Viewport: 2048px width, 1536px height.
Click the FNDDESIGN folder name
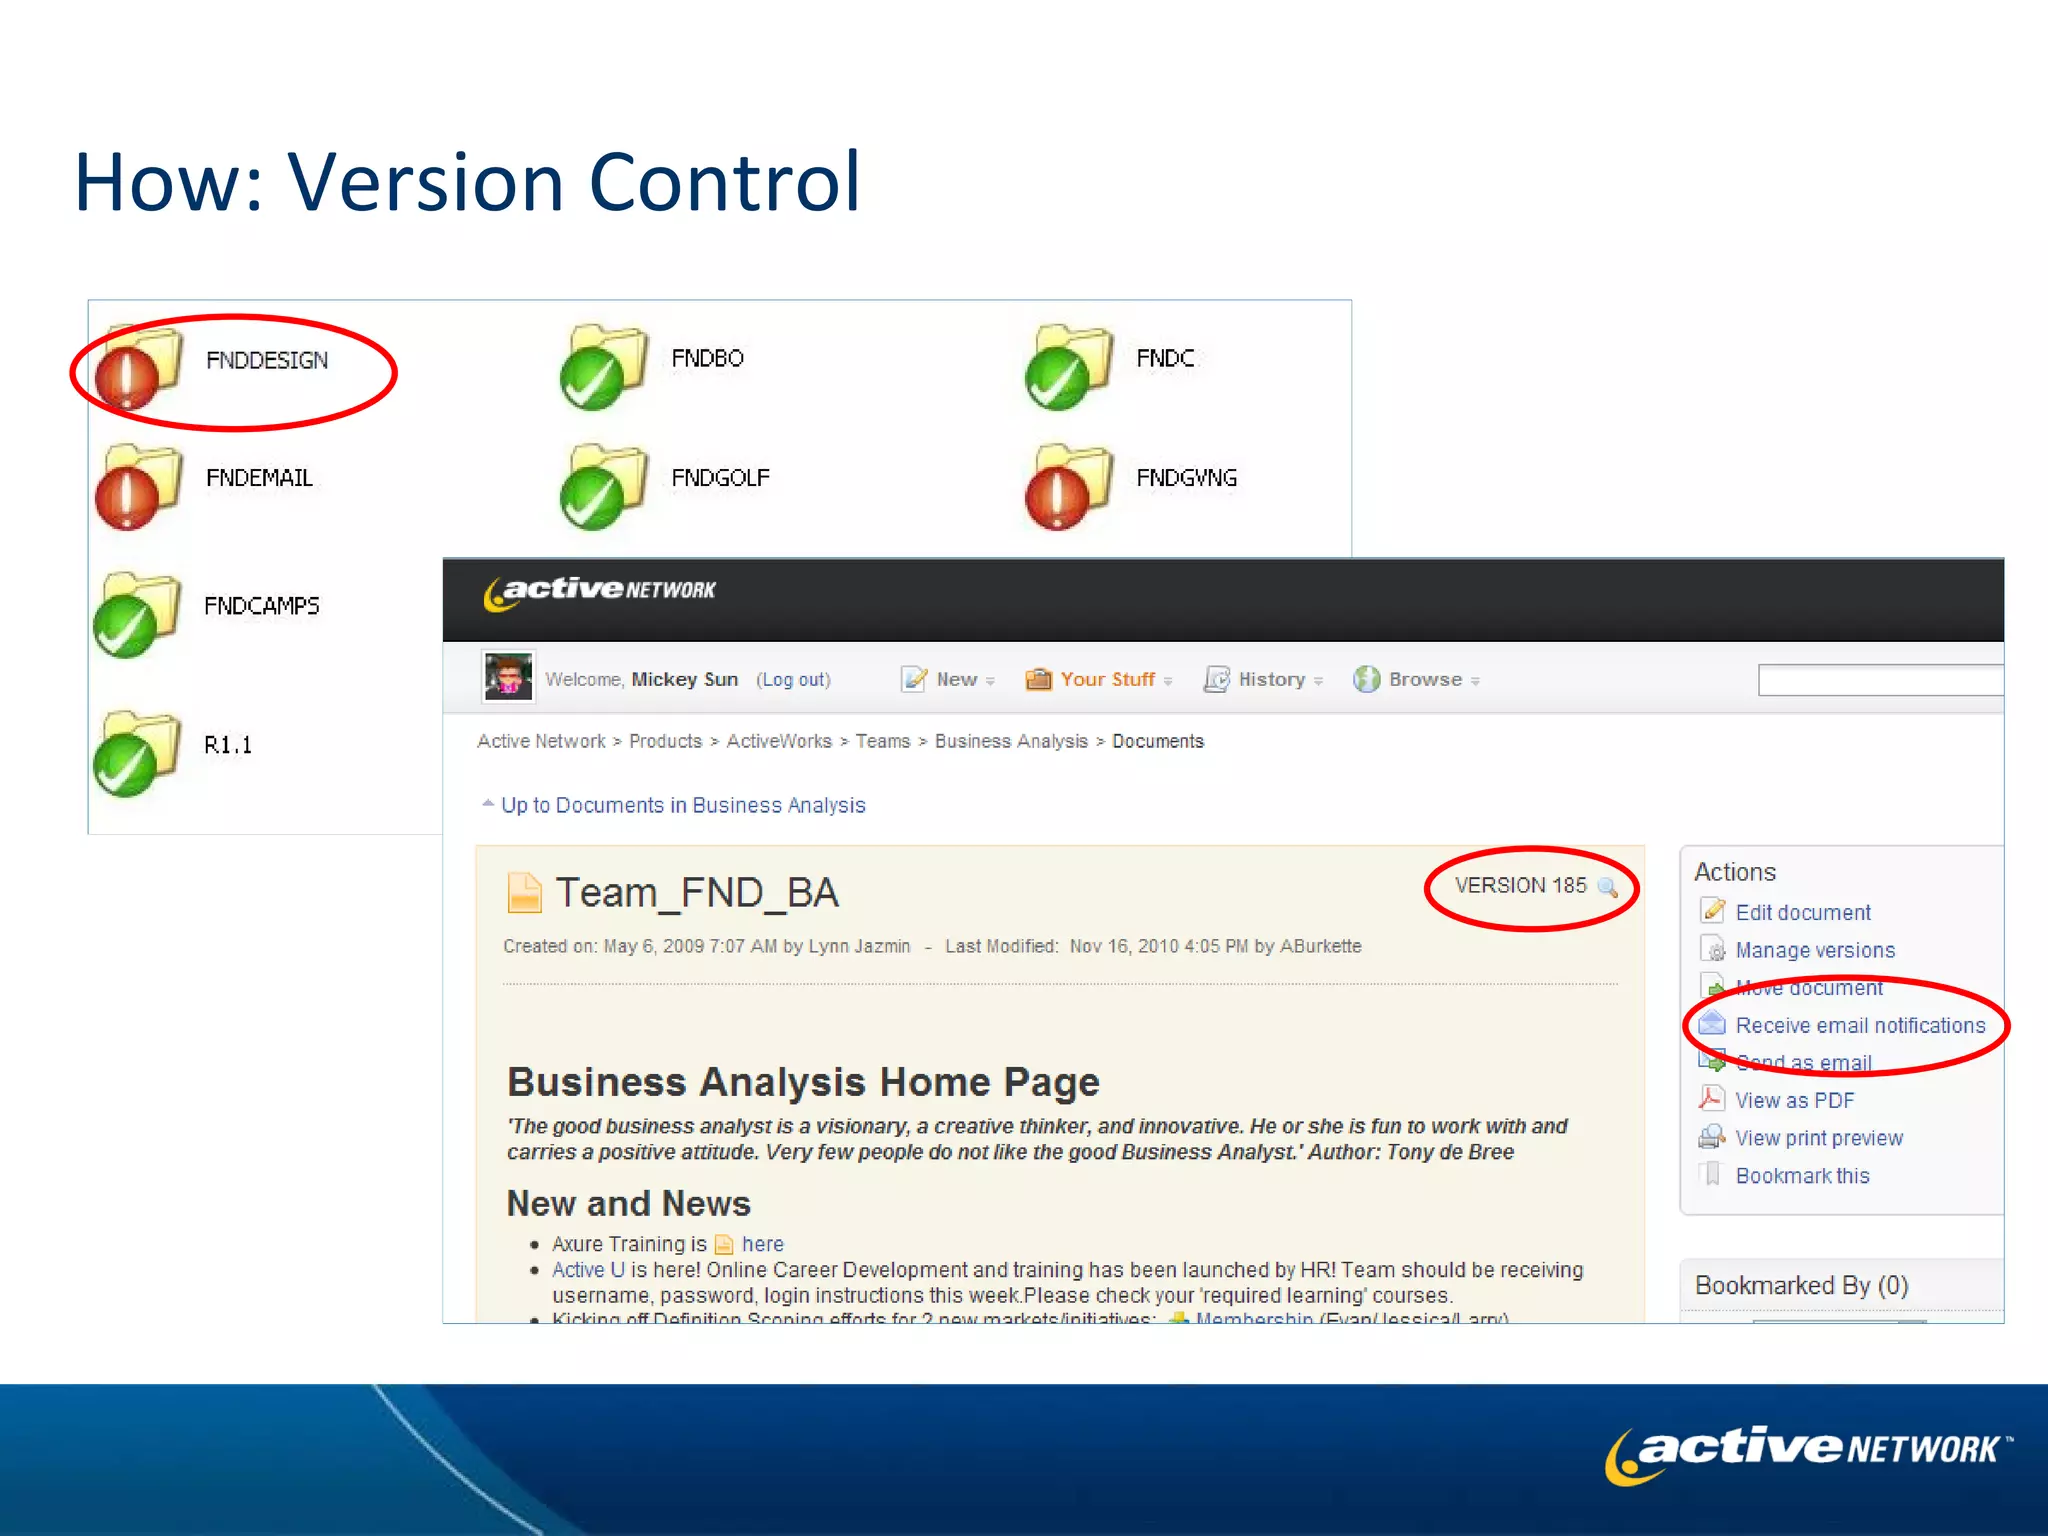coord(267,360)
